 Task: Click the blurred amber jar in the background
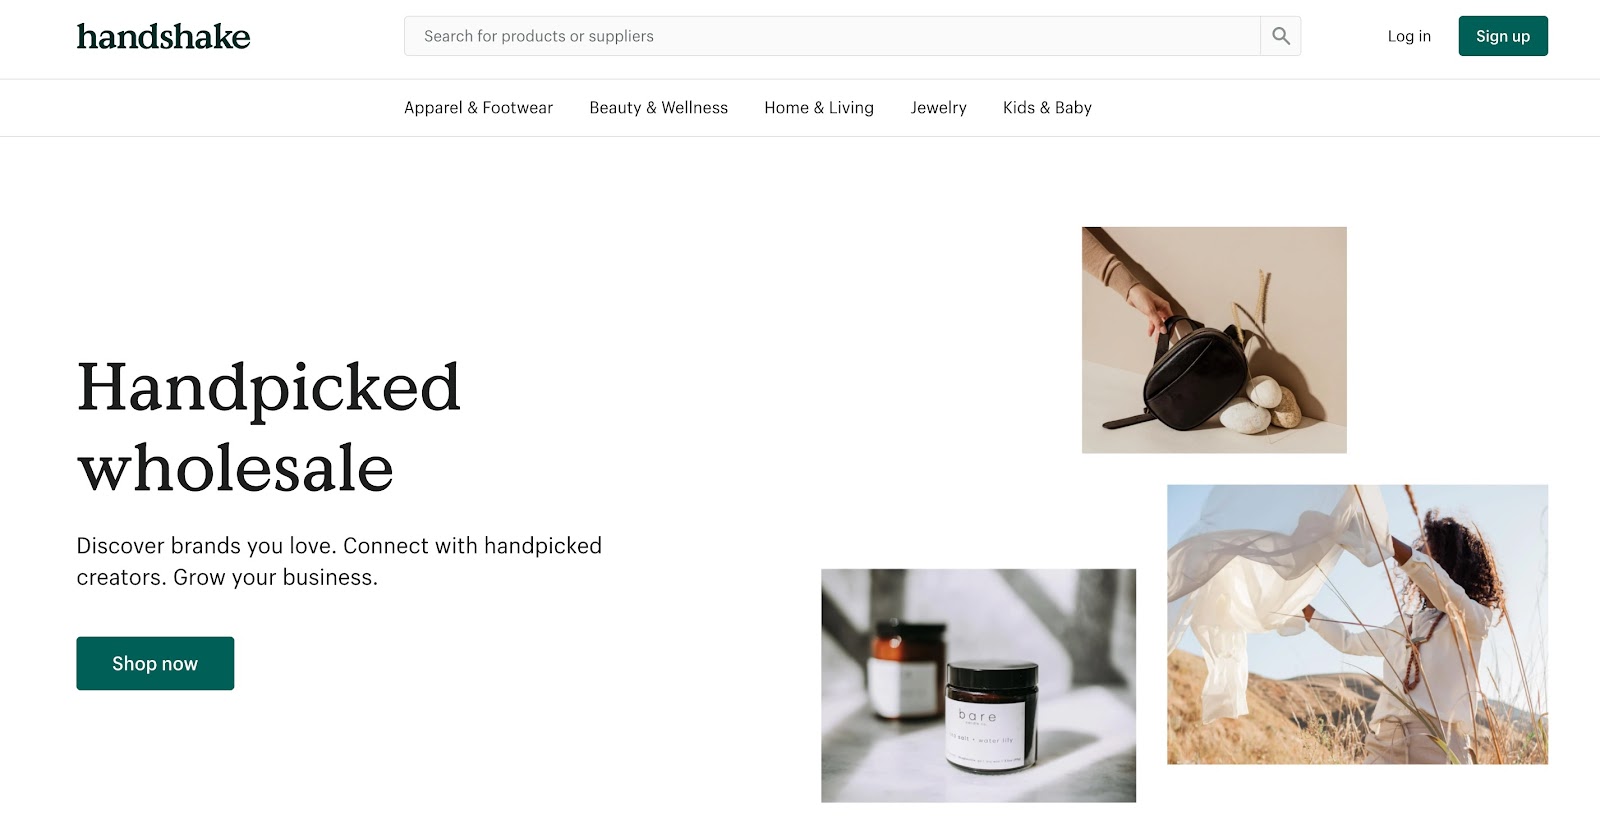coord(907,668)
